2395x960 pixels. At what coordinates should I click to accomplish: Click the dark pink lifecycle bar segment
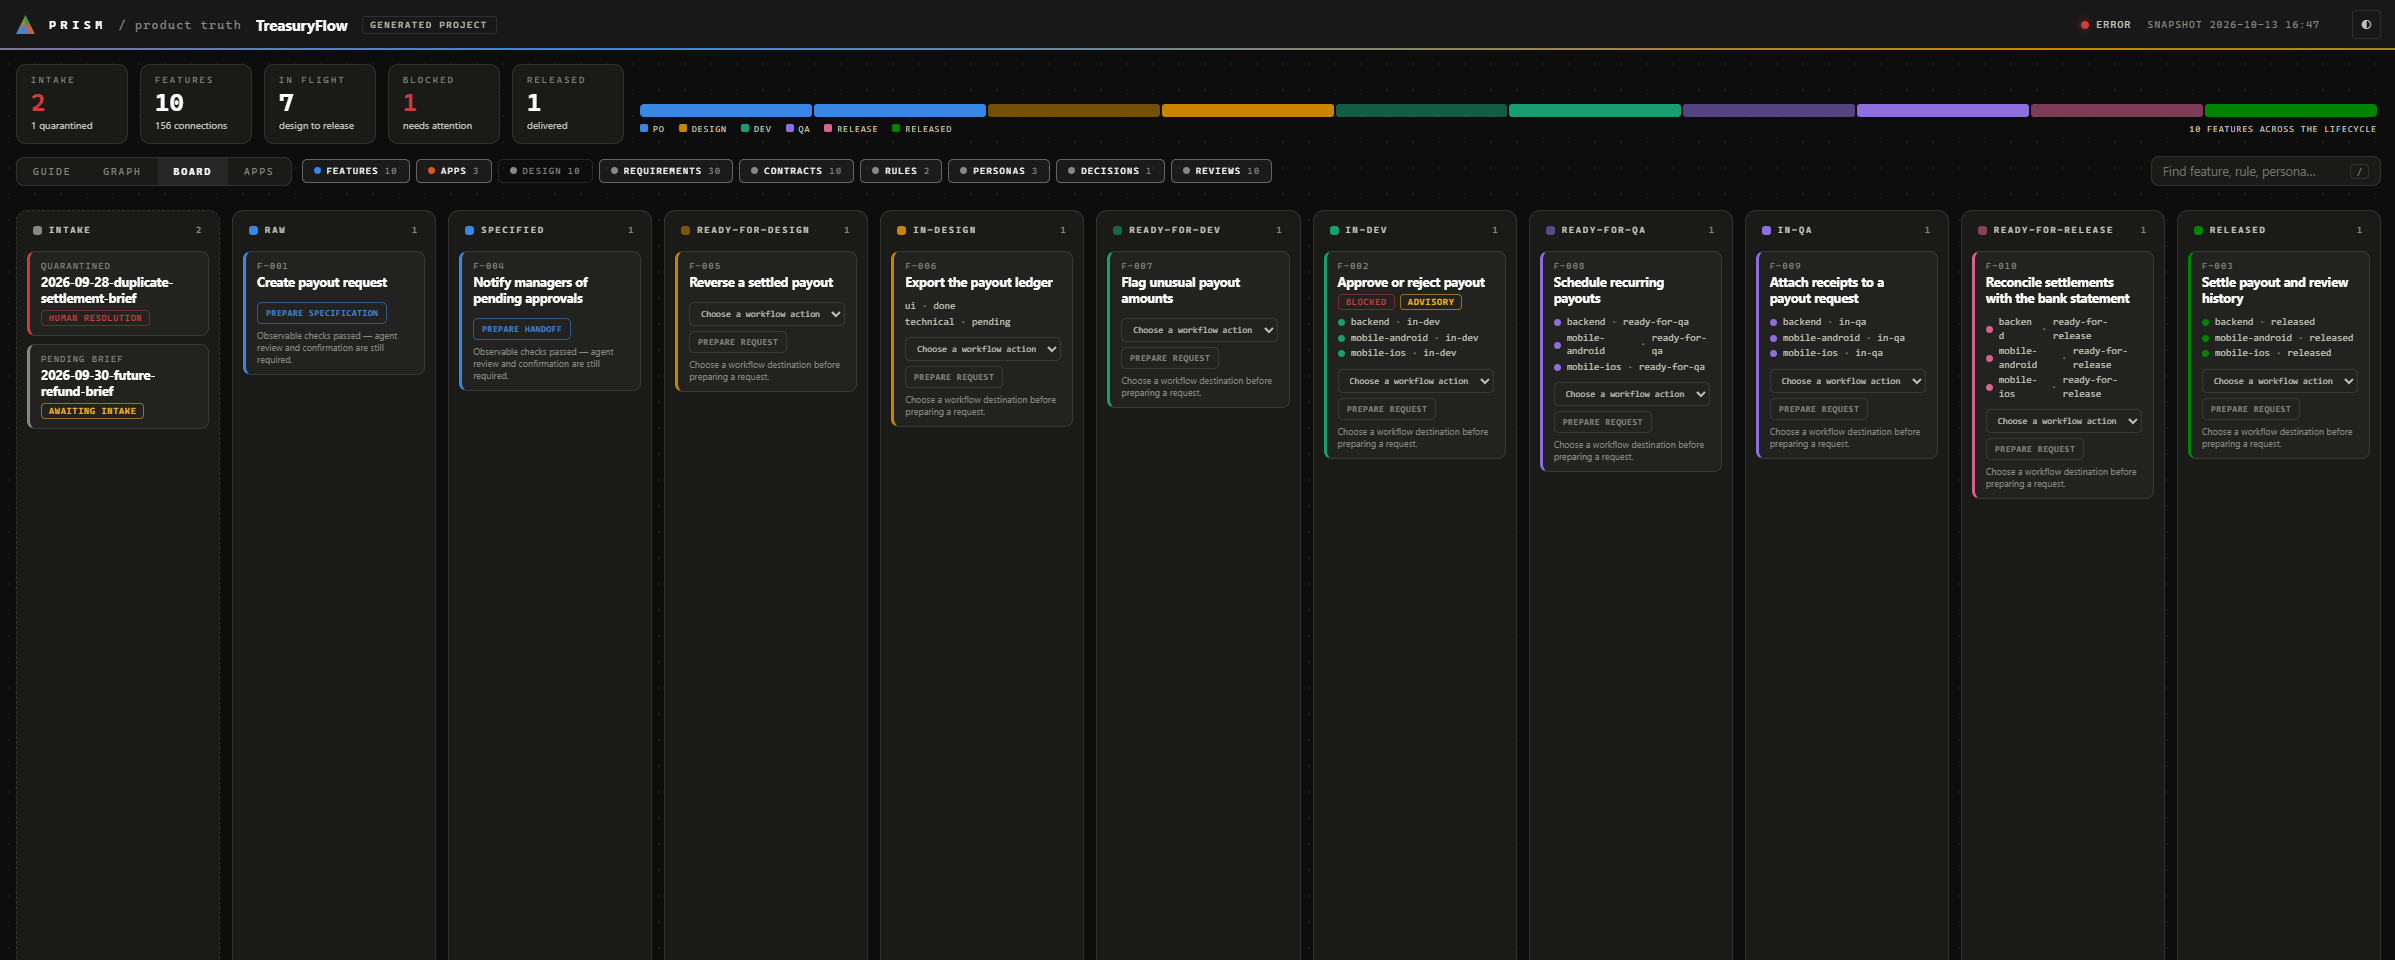pyautogui.click(x=2117, y=111)
